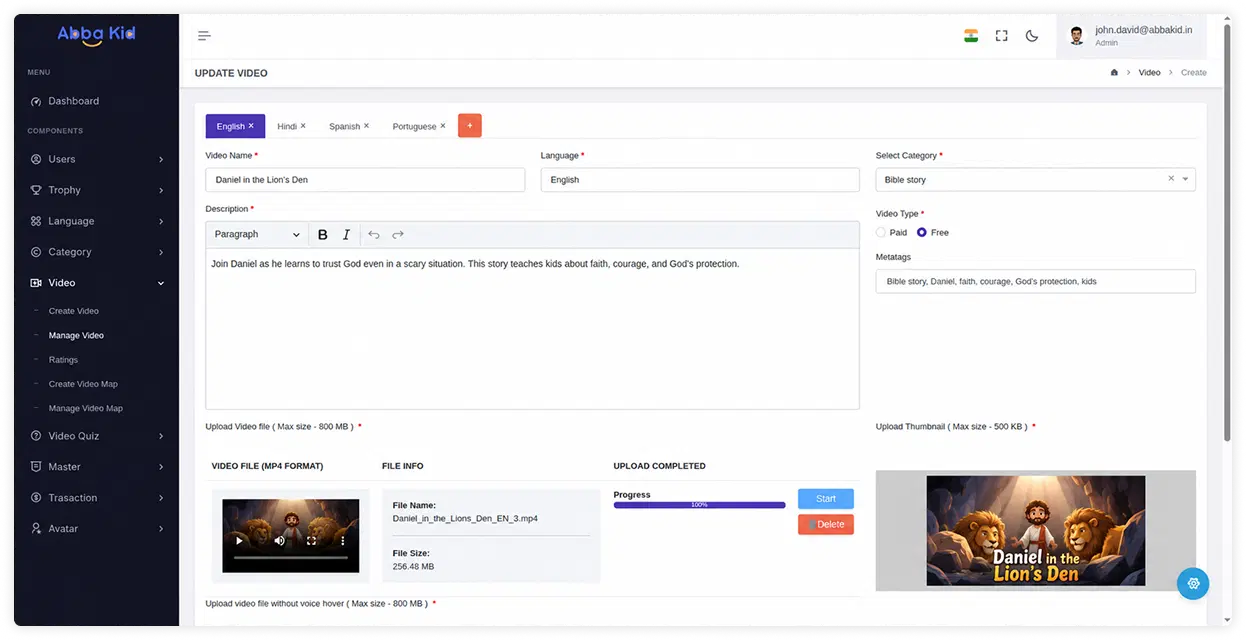The image size is (1246, 640).
Task: Click the Language sidebar icon
Action: click(x=37, y=221)
